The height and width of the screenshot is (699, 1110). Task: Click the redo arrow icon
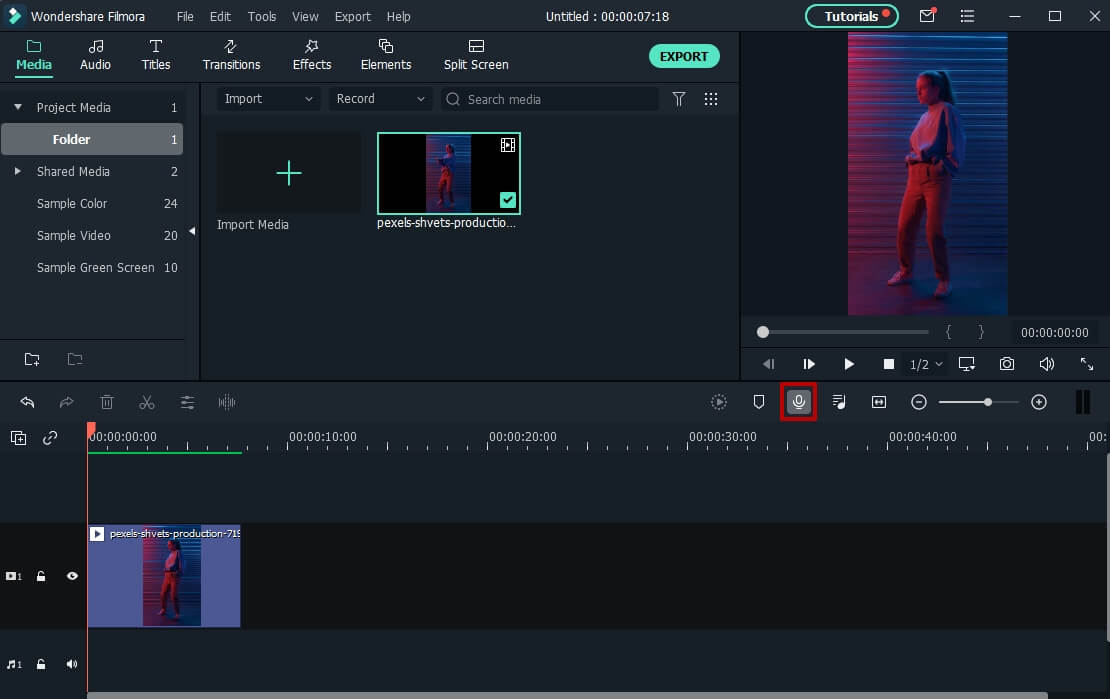point(67,402)
